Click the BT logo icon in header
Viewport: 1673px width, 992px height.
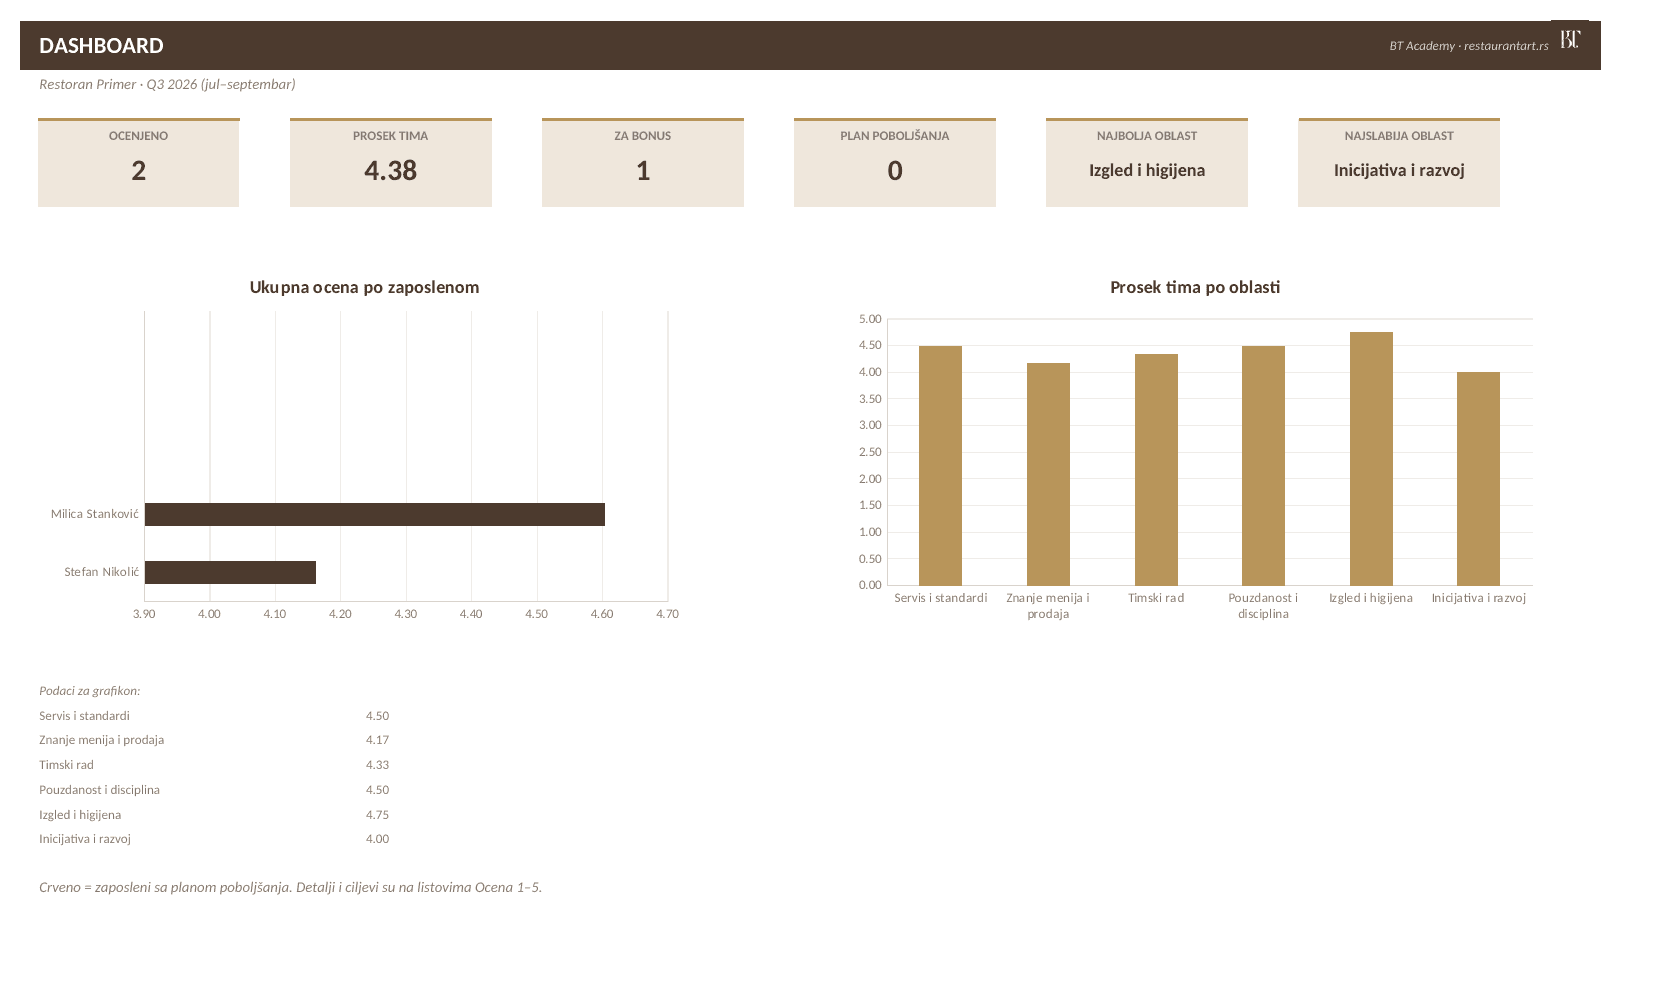[x=1570, y=39]
